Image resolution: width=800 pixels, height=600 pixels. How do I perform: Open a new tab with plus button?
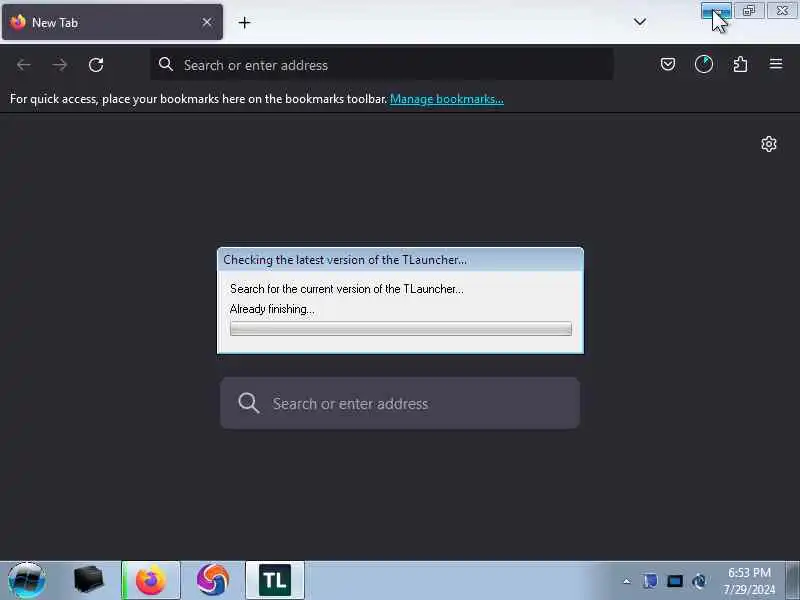pos(244,22)
